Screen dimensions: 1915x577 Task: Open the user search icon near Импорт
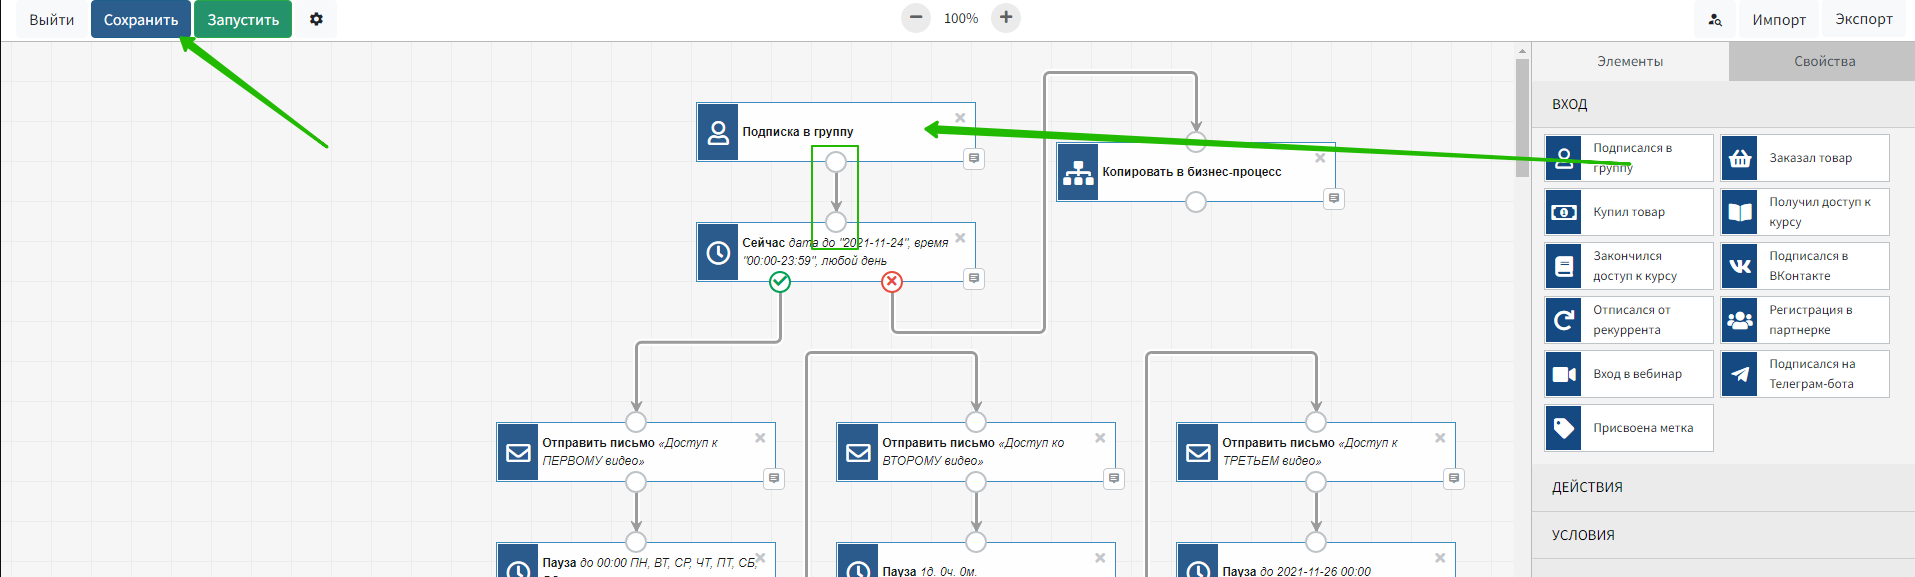1715,19
